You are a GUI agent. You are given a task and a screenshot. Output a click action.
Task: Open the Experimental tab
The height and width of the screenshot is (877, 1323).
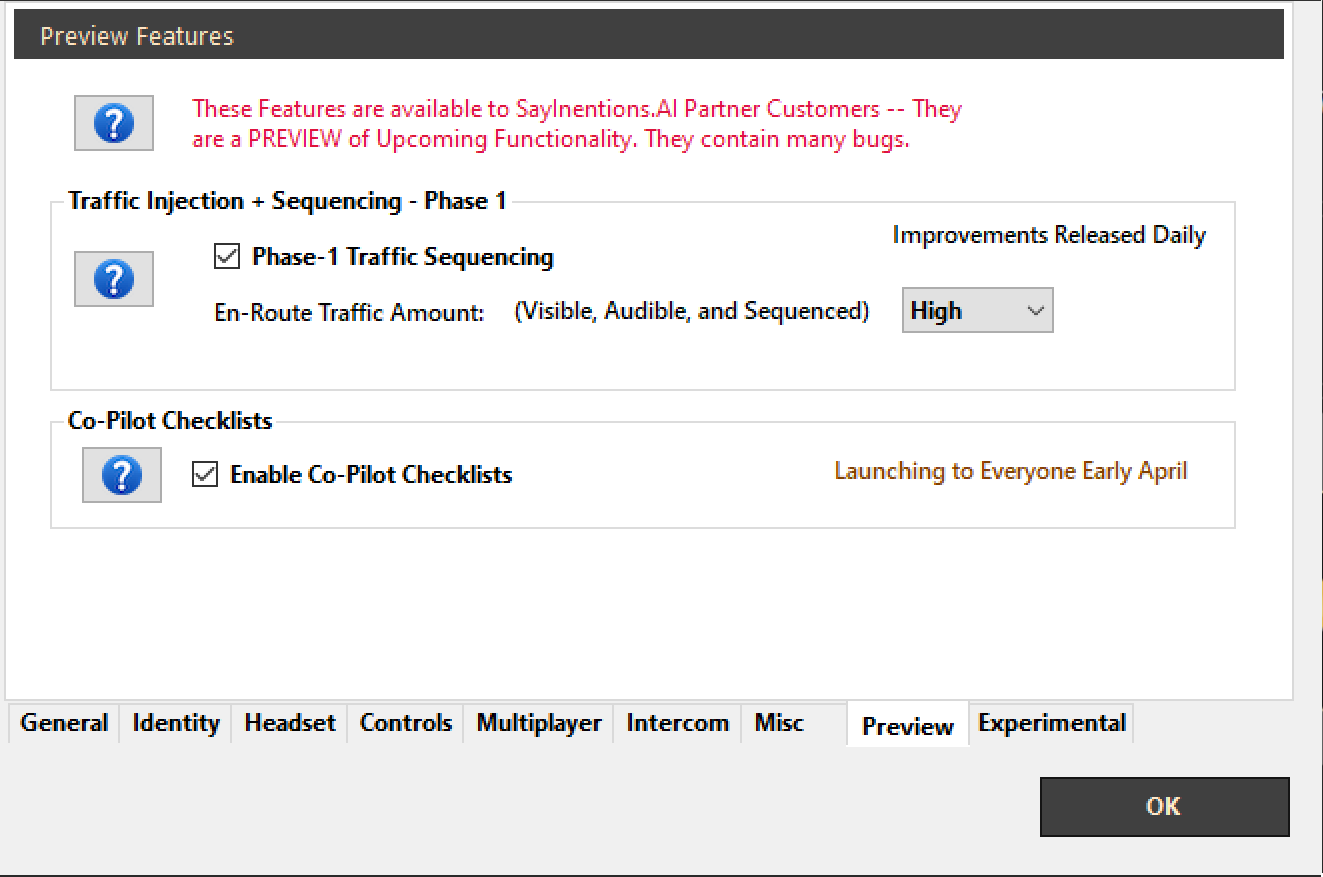point(1052,723)
